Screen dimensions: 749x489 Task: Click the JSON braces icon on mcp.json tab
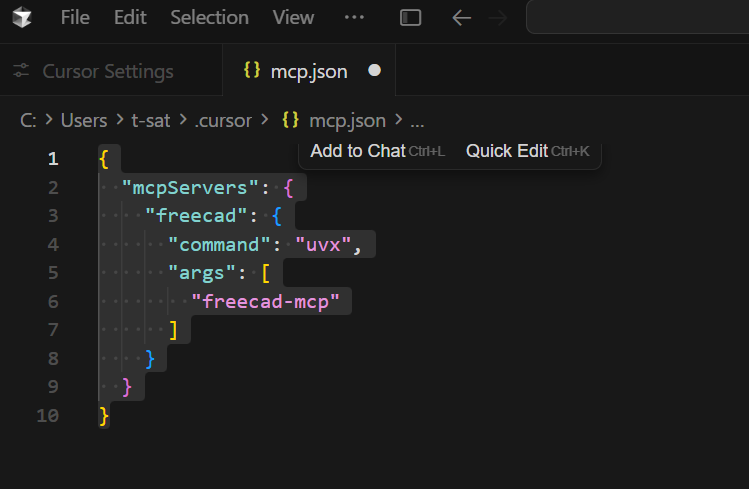click(252, 70)
